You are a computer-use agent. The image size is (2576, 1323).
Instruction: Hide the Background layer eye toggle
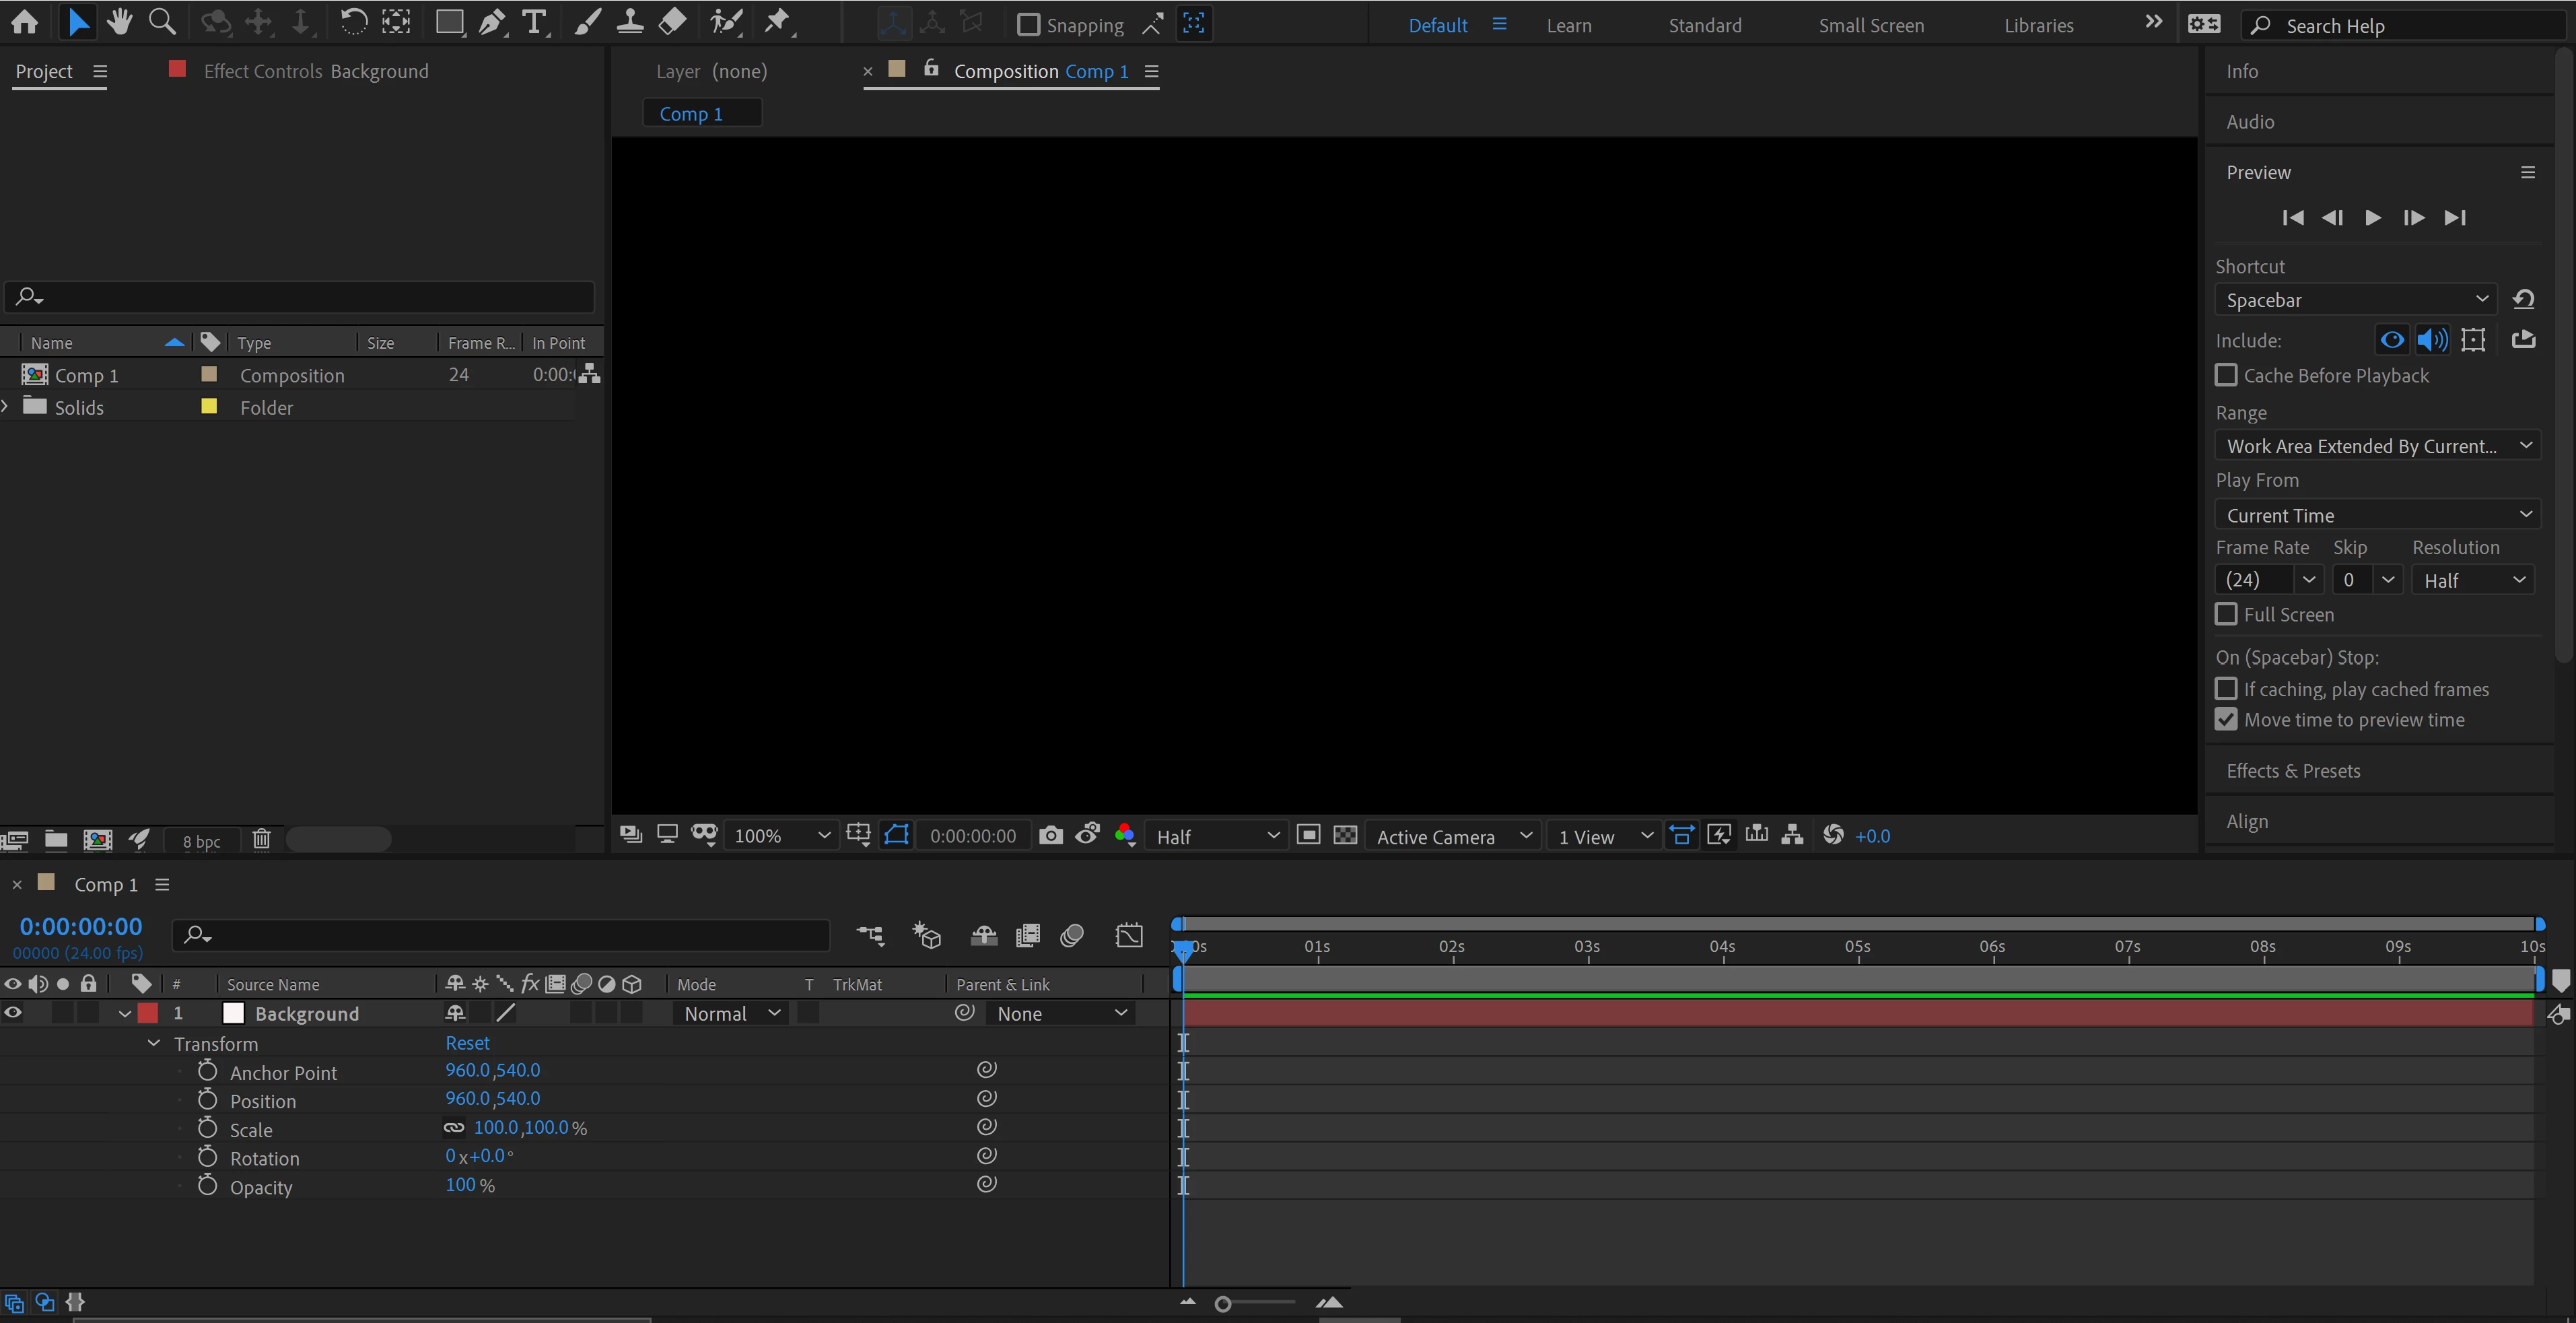(13, 1012)
